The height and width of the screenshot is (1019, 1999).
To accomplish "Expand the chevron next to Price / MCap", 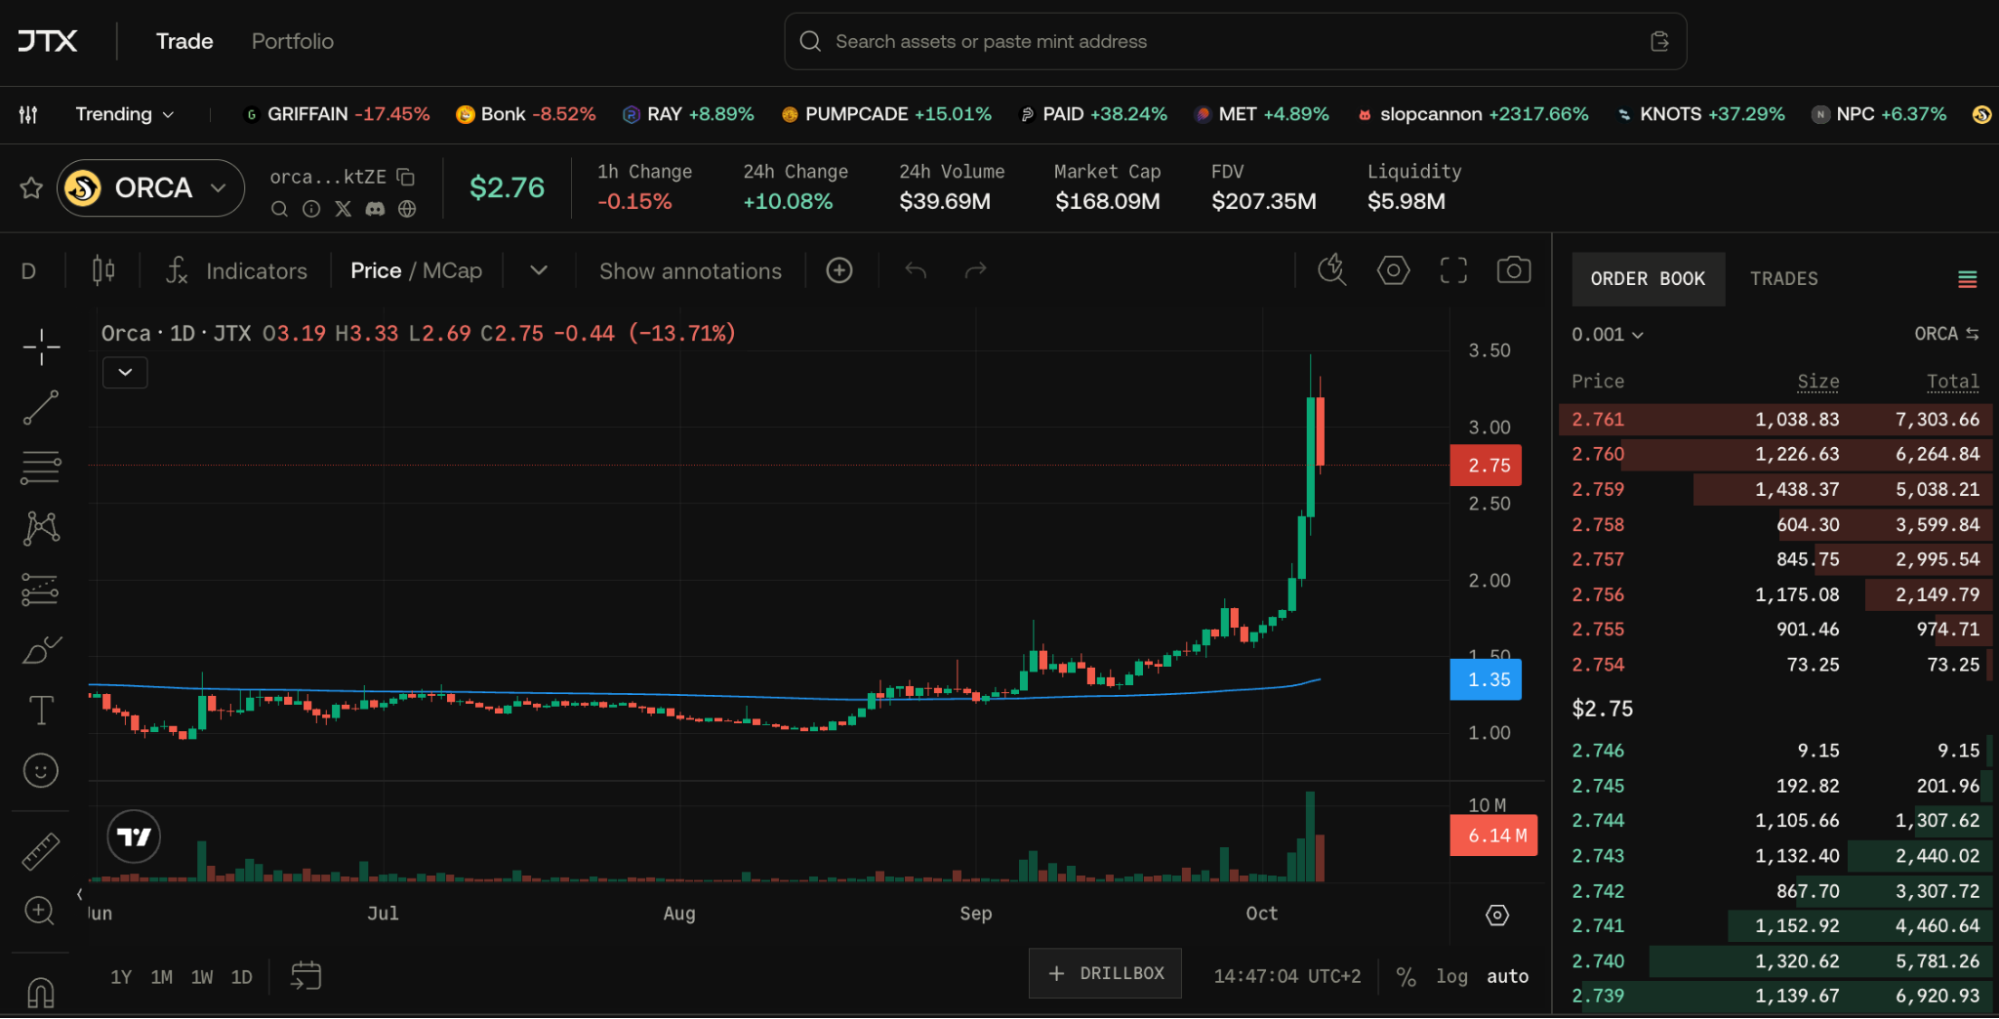I will coord(538,270).
